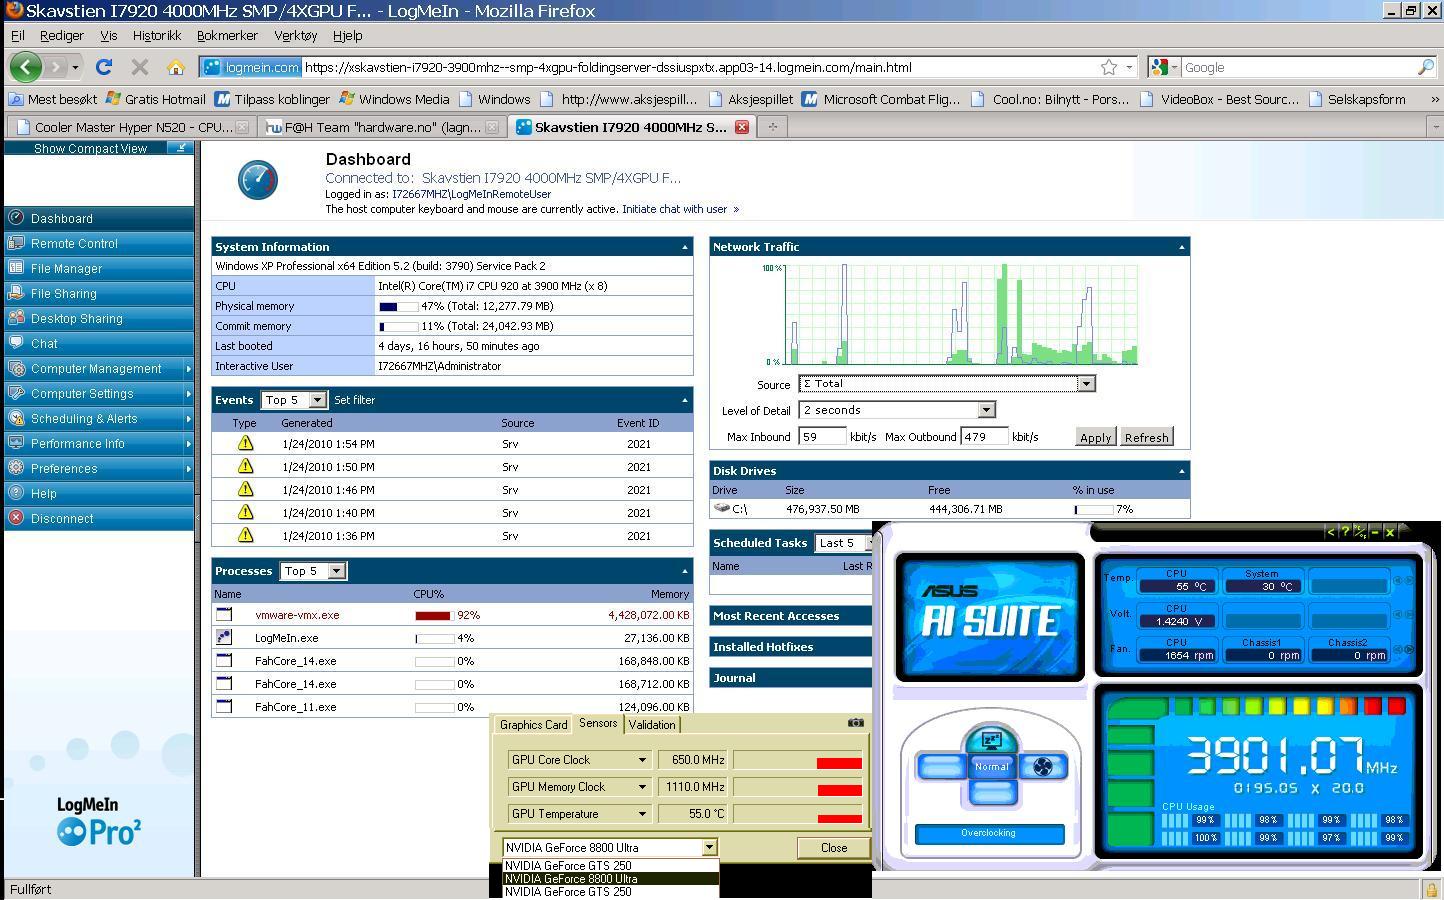This screenshot has height=900, width=1444.
Task: Click the AI Suite temperature unit toggle icon
Action: [x=1360, y=532]
